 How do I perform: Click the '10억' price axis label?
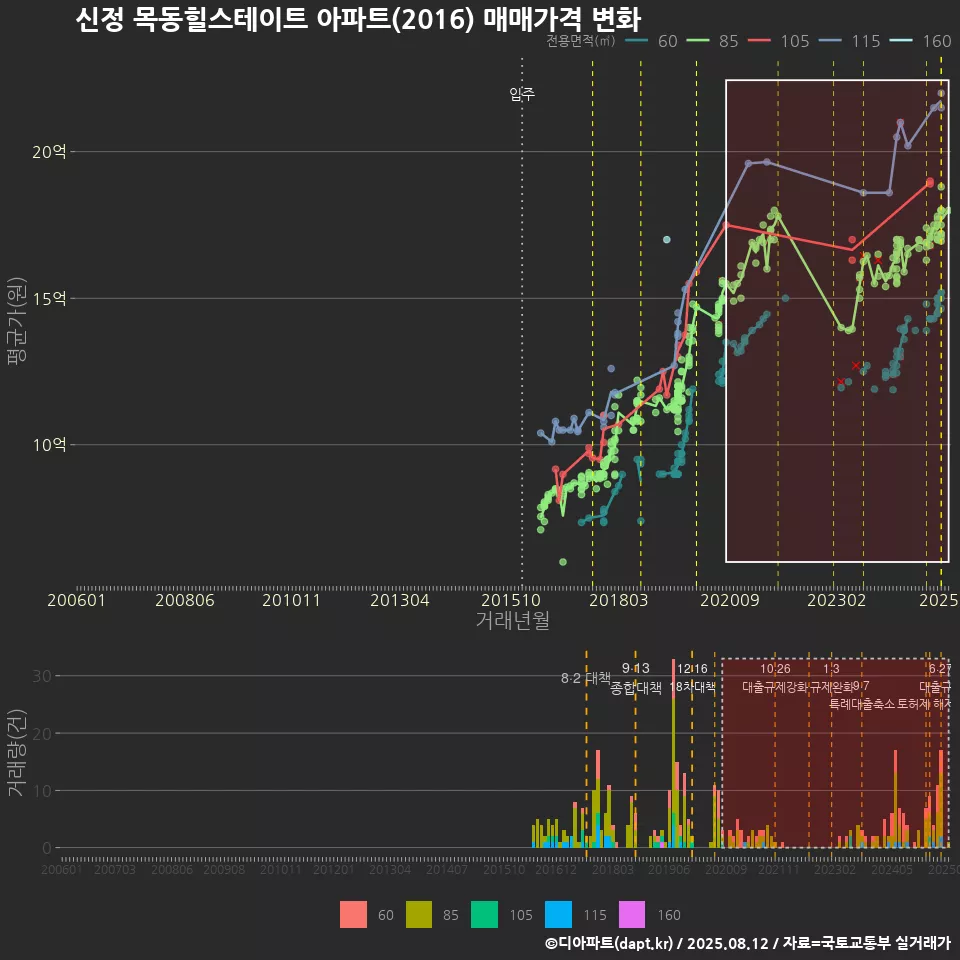[x=49, y=444]
